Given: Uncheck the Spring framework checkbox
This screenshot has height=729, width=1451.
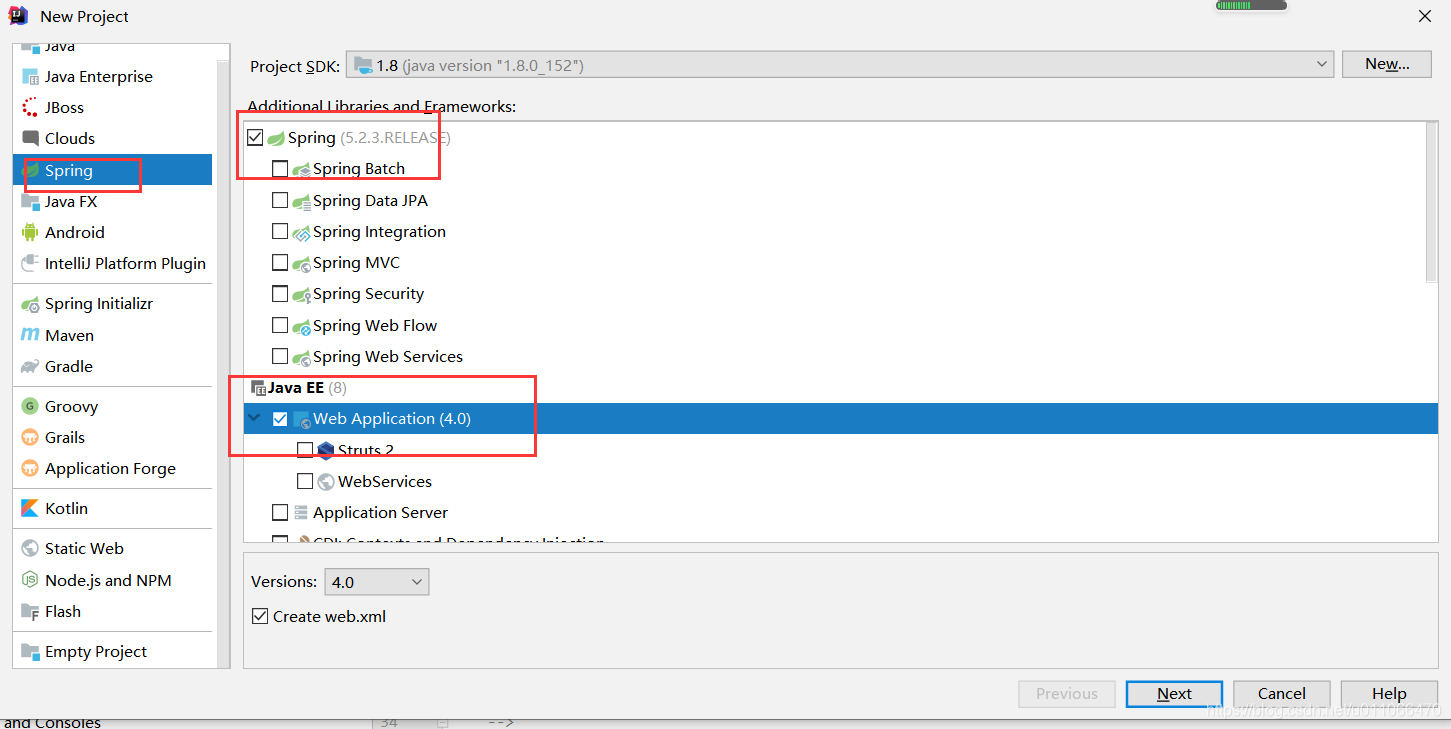Looking at the screenshot, I should click(255, 138).
